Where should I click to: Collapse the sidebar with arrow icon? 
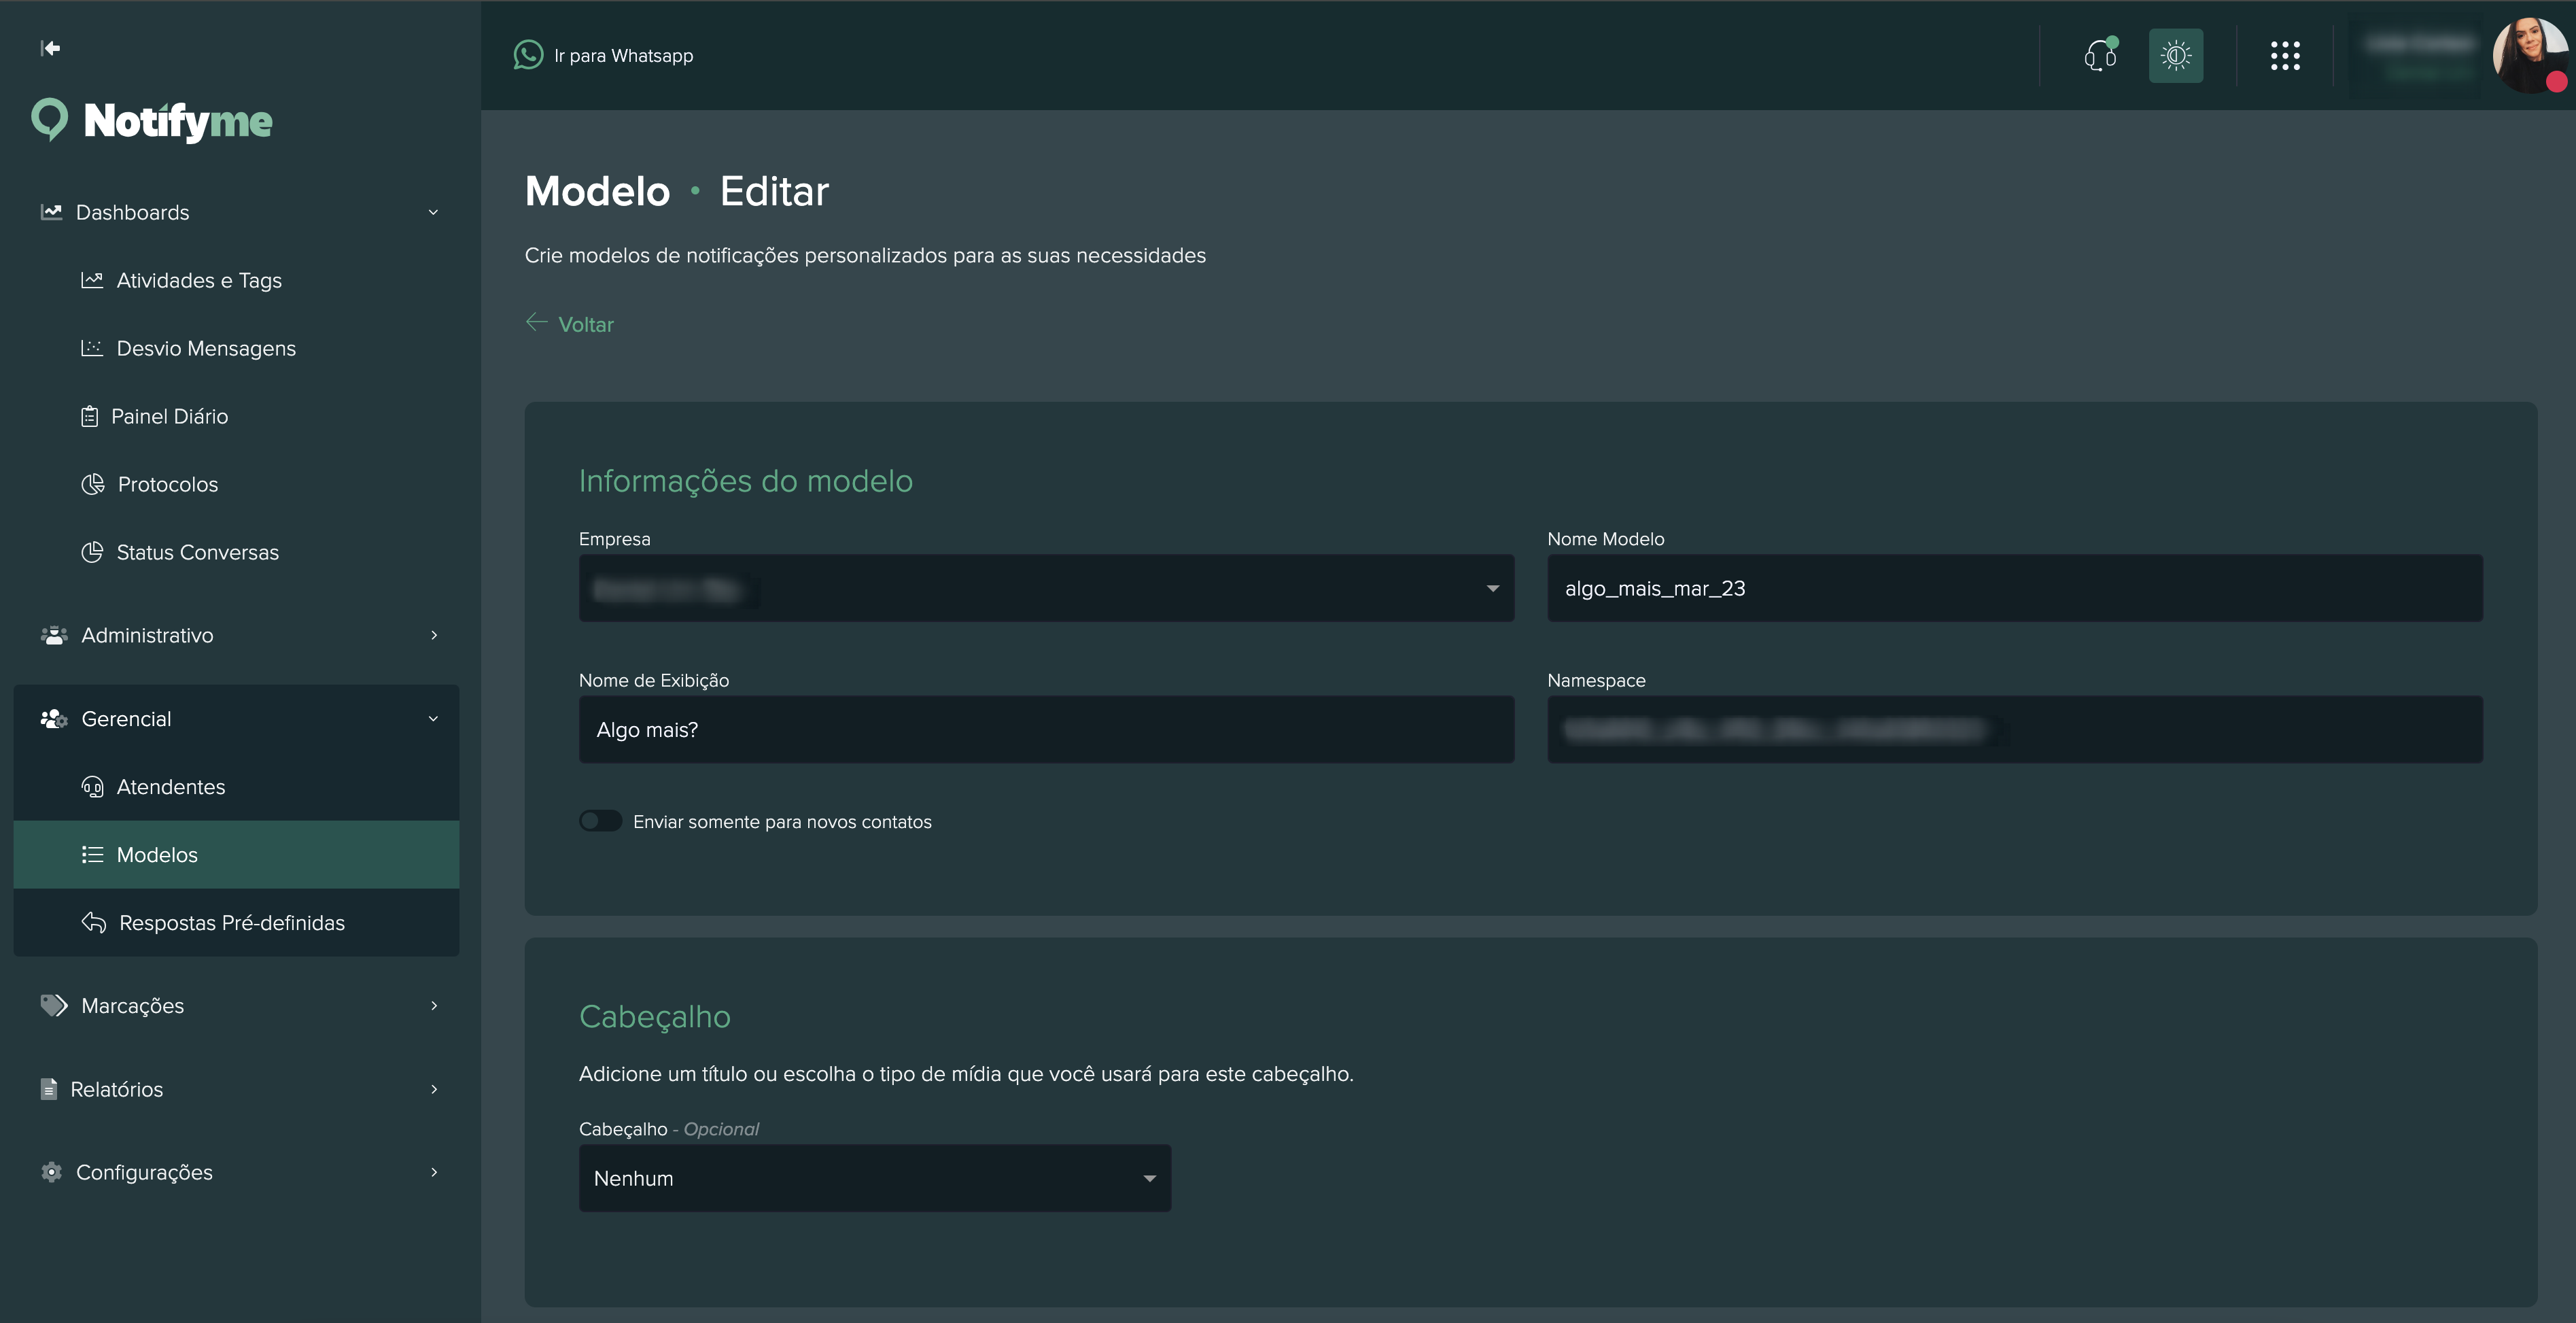50,48
